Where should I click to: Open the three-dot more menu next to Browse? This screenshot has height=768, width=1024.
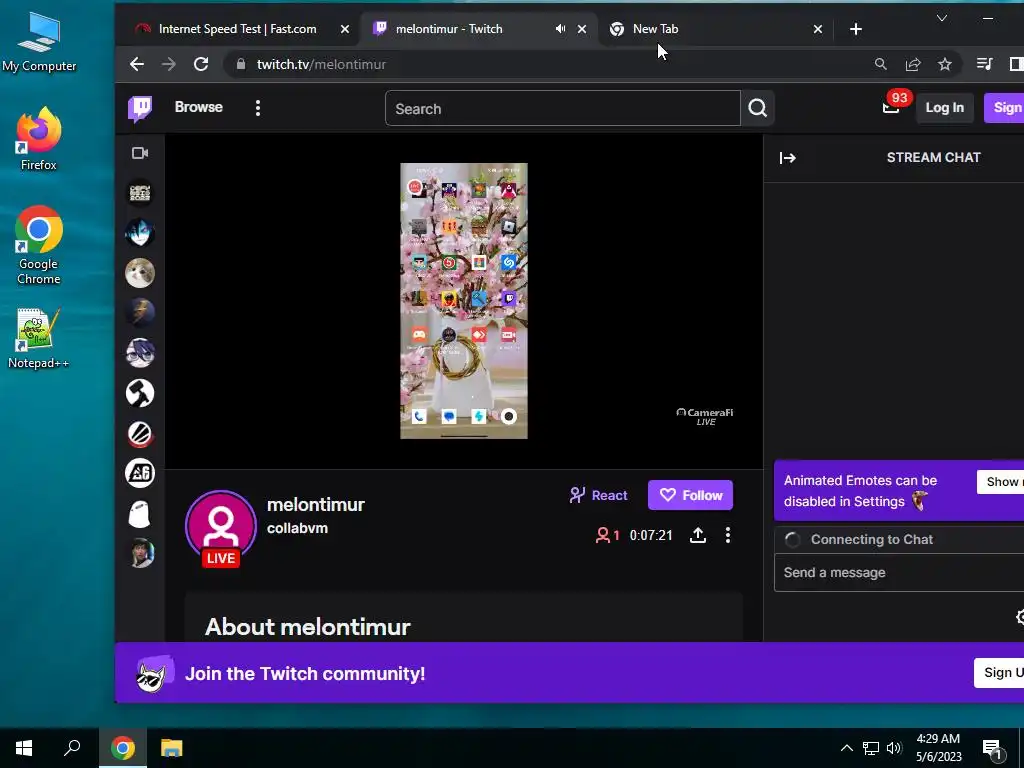pyautogui.click(x=258, y=108)
